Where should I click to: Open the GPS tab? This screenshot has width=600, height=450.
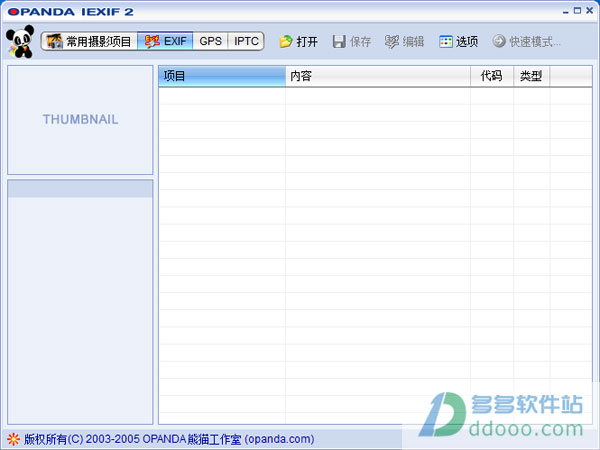210,41
